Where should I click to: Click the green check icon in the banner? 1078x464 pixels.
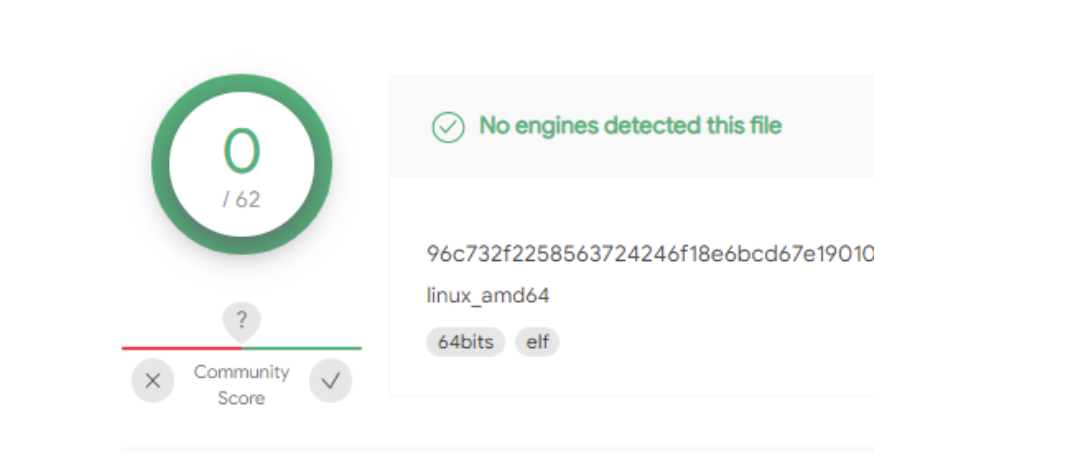point(447,127)
